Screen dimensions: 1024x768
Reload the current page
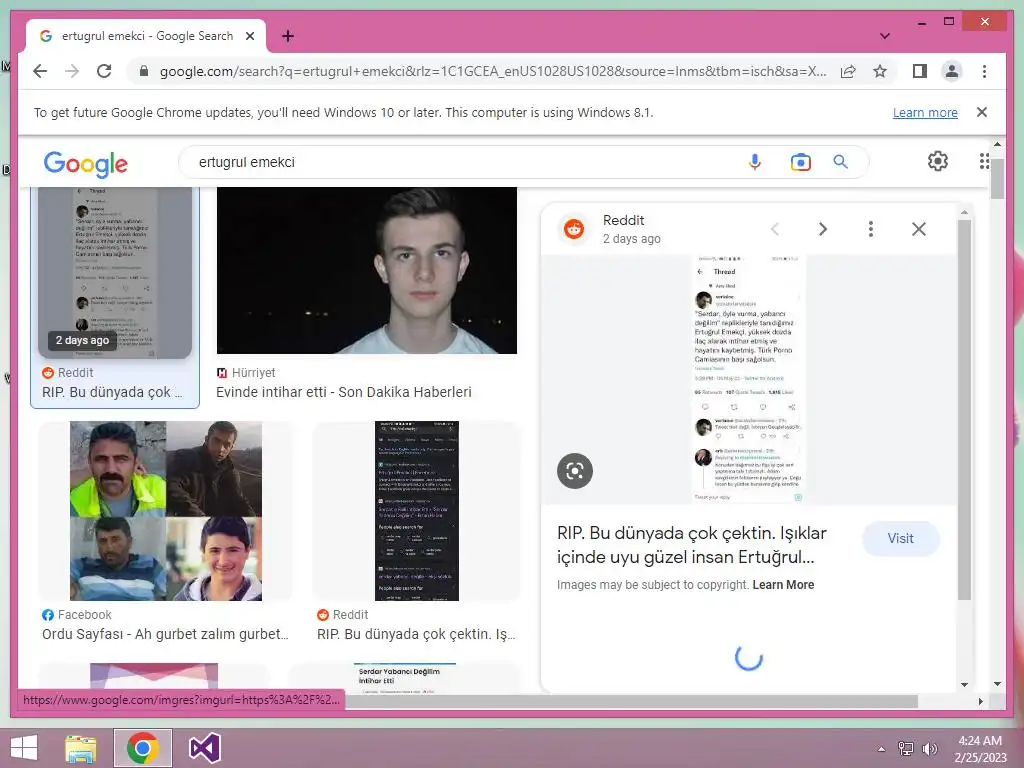[x=104, y=71]
